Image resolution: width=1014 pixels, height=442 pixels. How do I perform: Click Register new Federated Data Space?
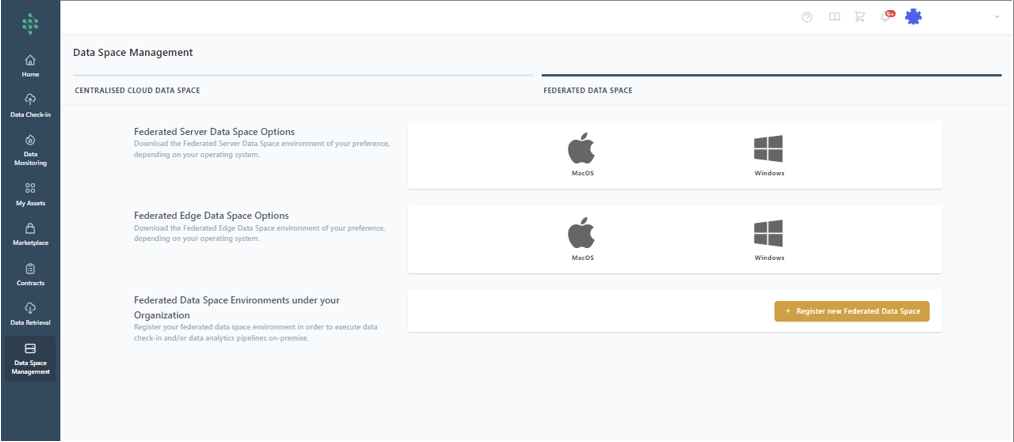(x=852, y=311)
